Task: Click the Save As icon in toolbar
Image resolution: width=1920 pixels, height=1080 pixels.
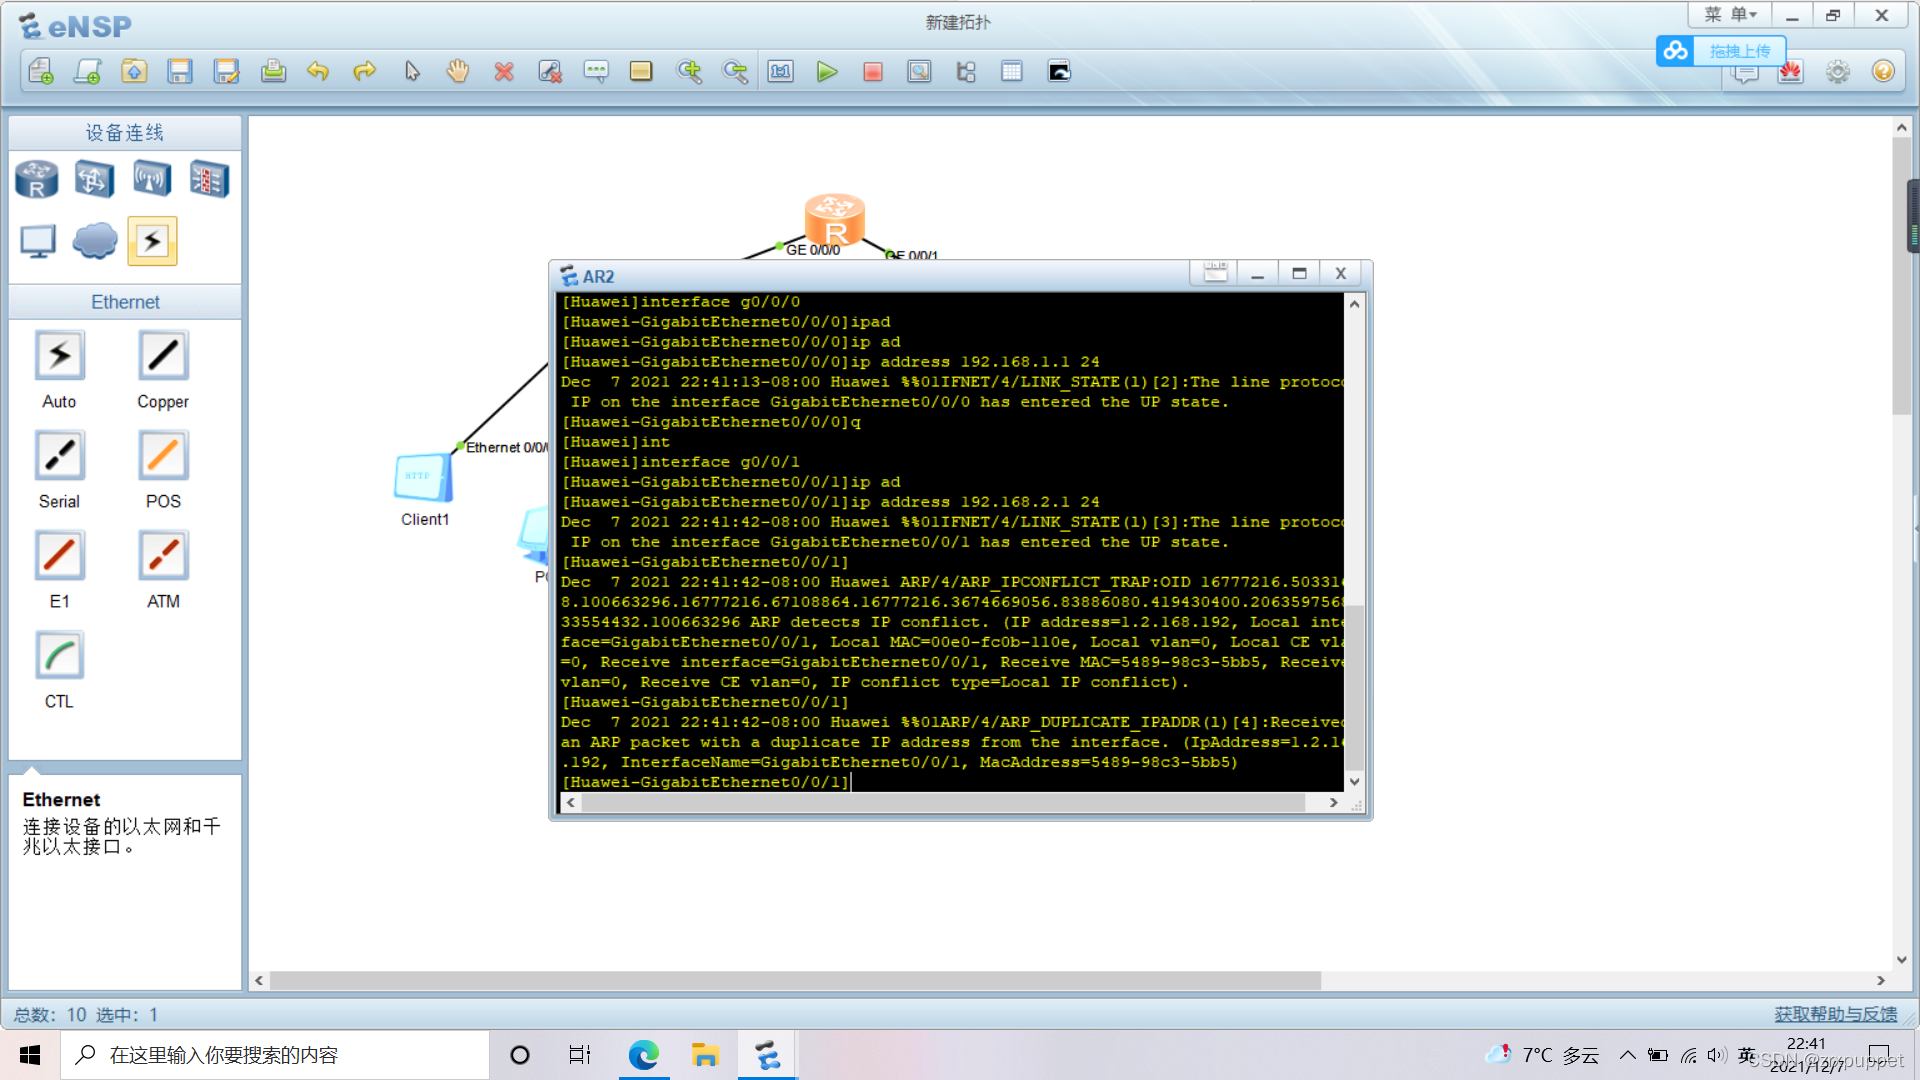Action: click(x=226, y=71)
